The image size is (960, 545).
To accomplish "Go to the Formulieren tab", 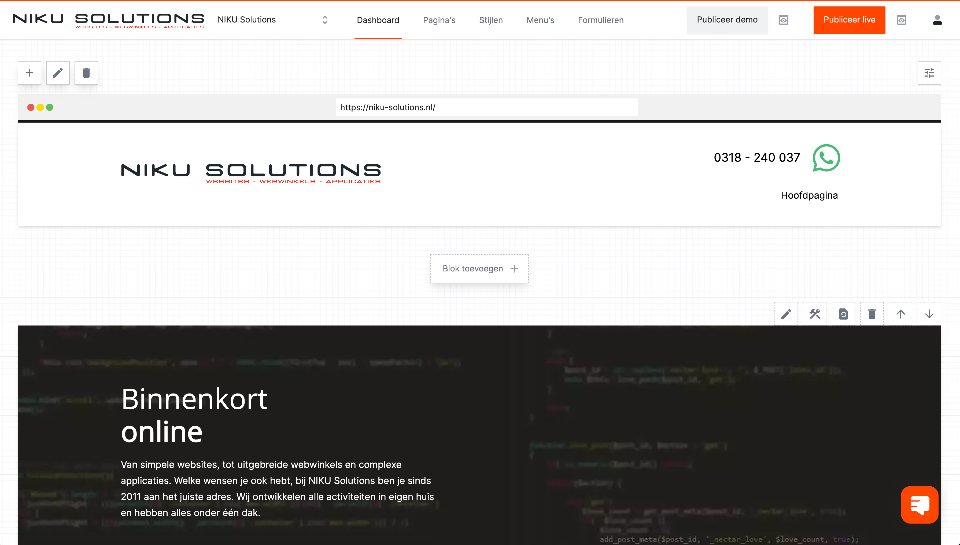I will click(x=601, y=20).
